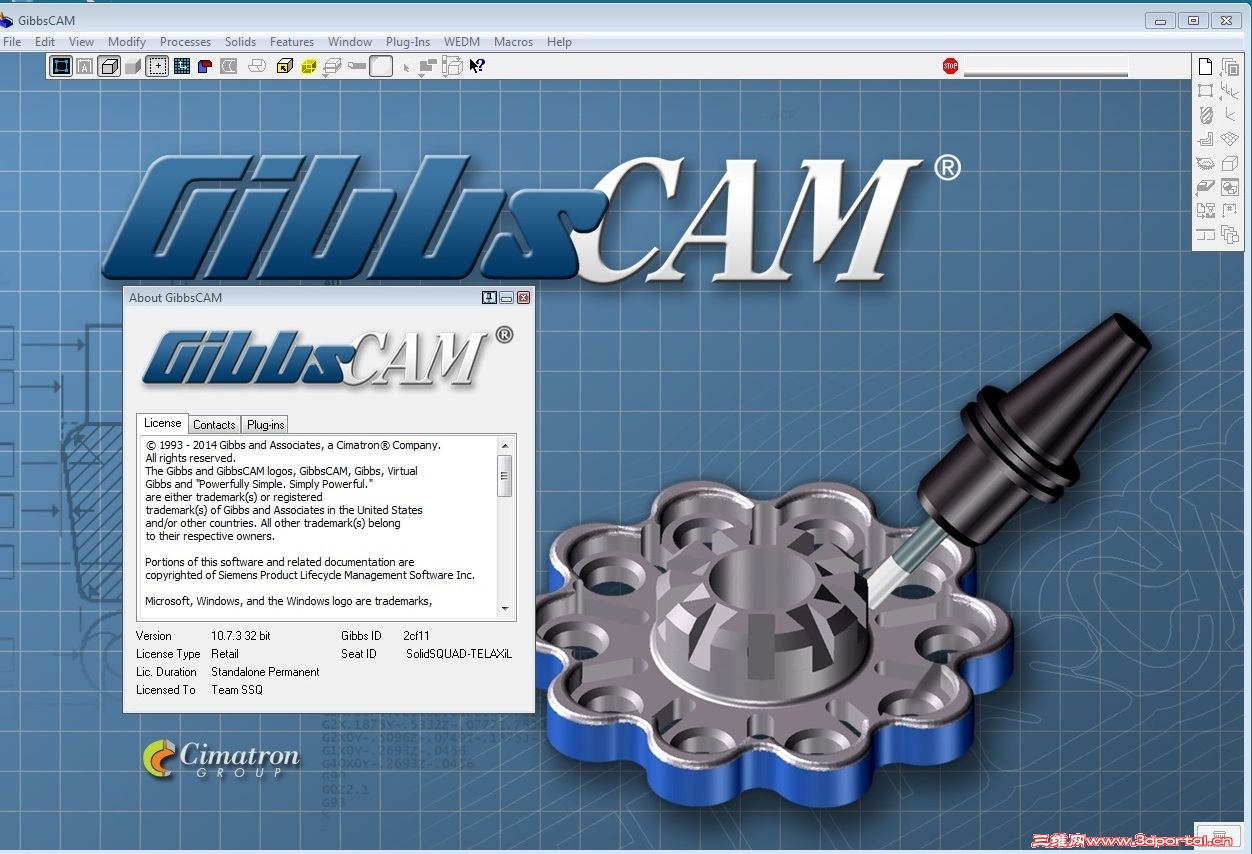The image size is (1252, 854).
Task: Open the Processes menu
Action: (185, 42)
